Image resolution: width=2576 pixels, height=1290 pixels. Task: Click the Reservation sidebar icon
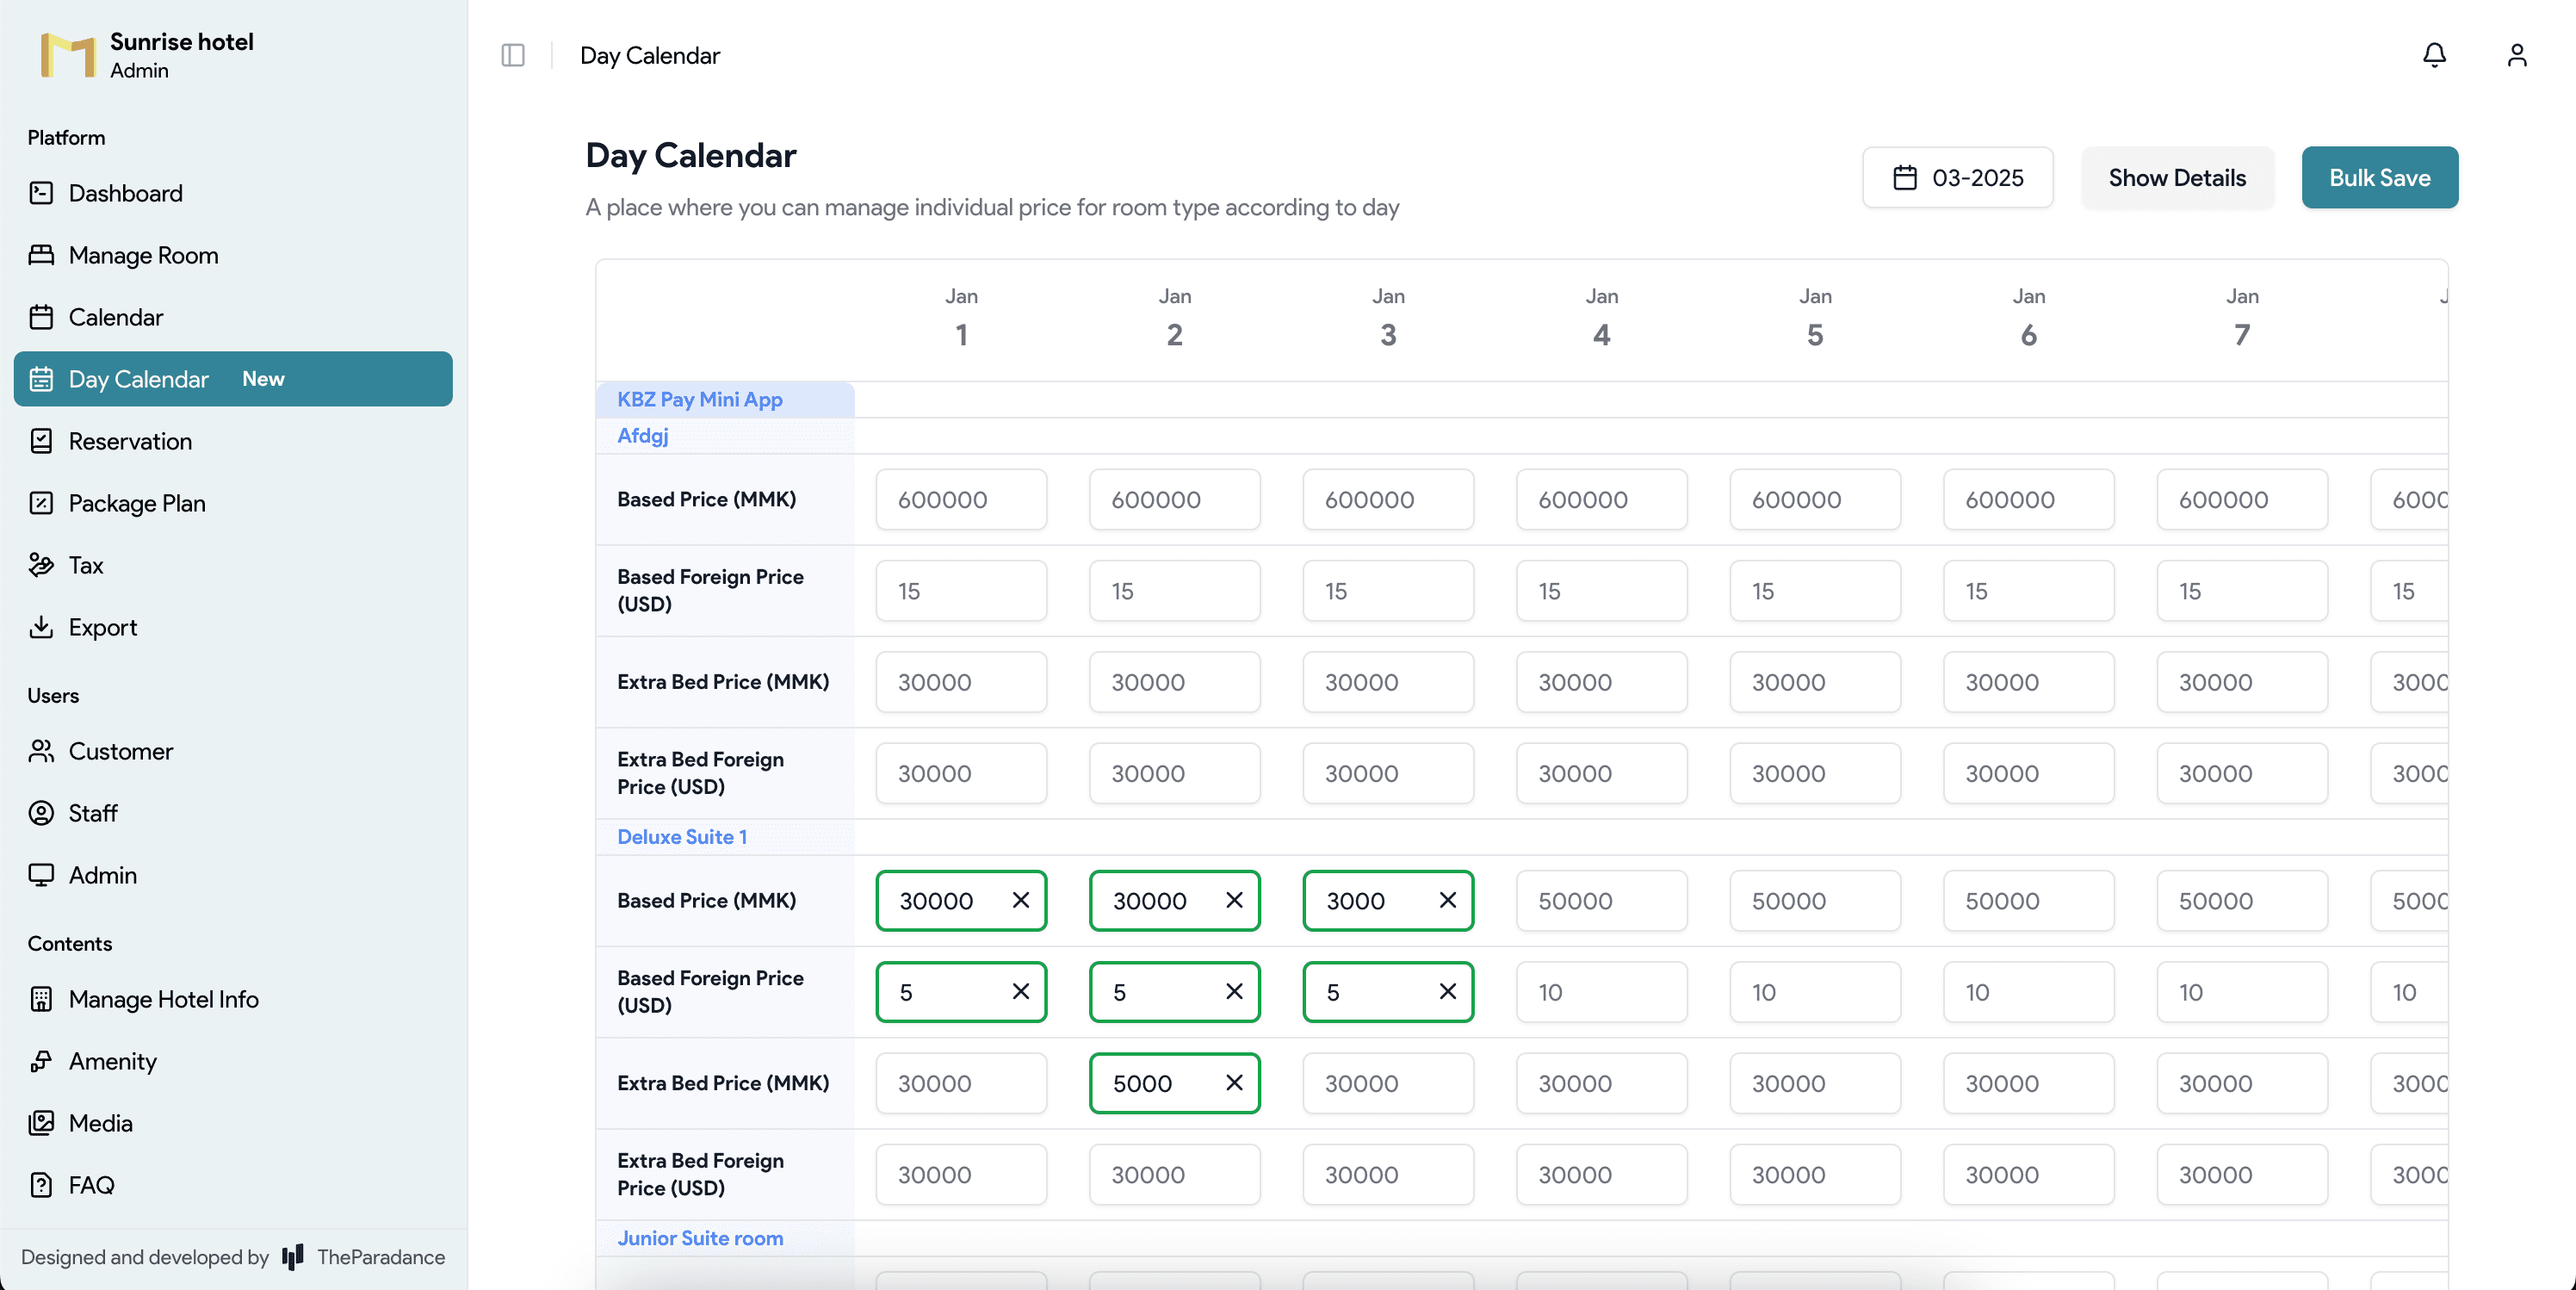[x=41, y=441]
